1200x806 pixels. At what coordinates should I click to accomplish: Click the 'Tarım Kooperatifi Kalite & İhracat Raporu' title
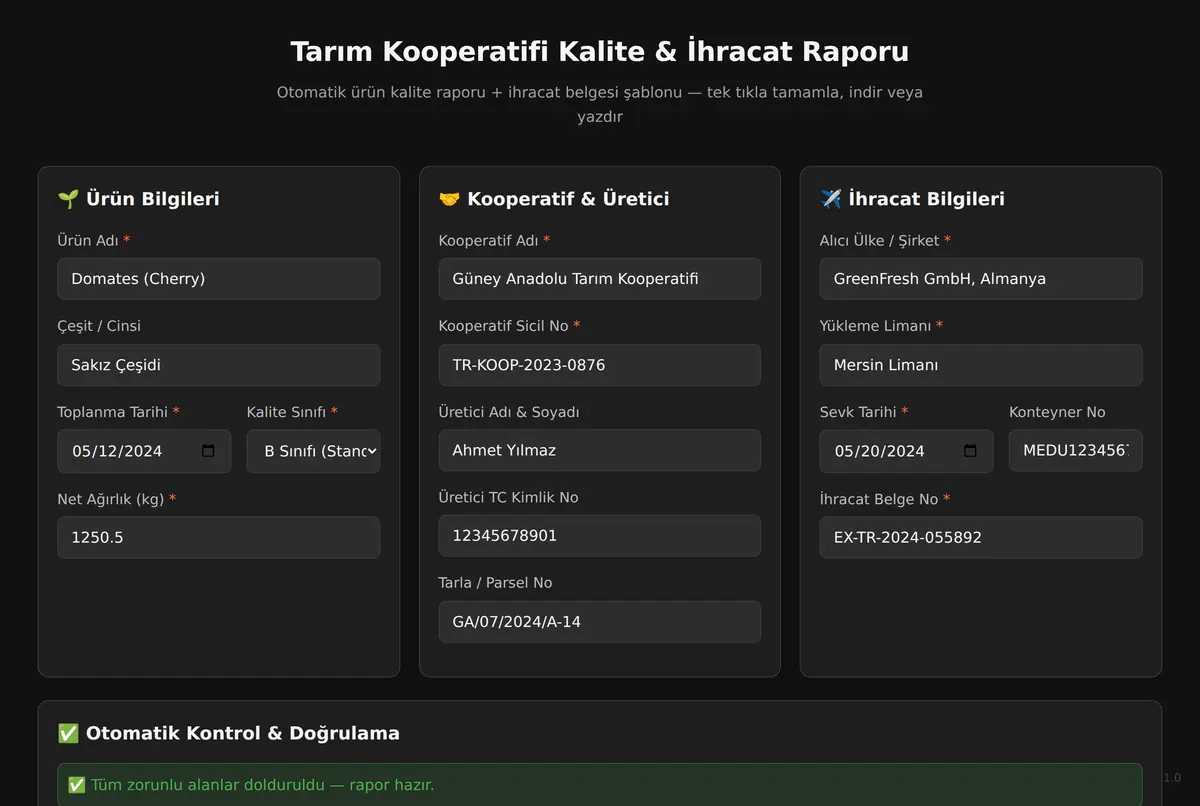(x=600, y=52)
